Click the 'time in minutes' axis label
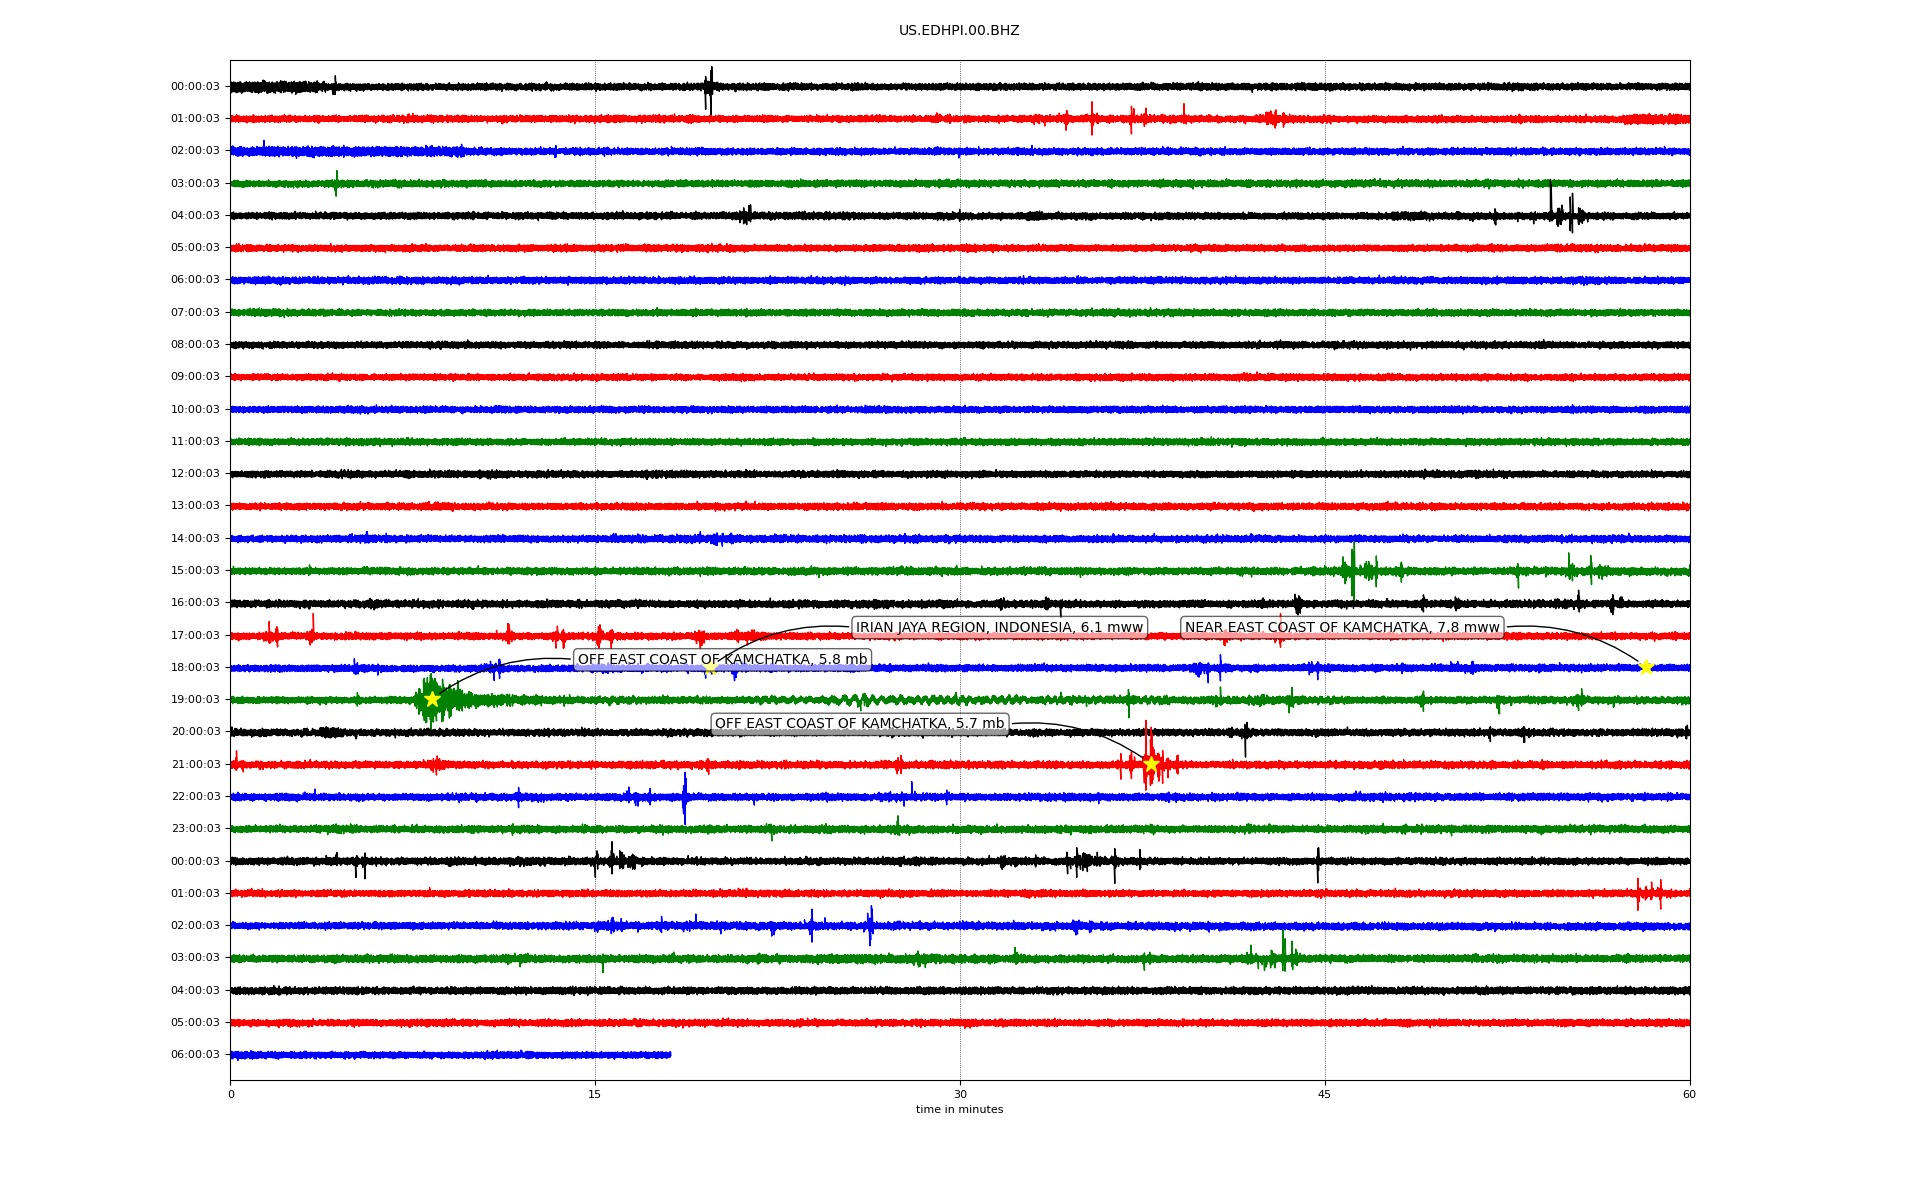The width and height of the screenshot is (1920, 1200). pos(959,1109)
